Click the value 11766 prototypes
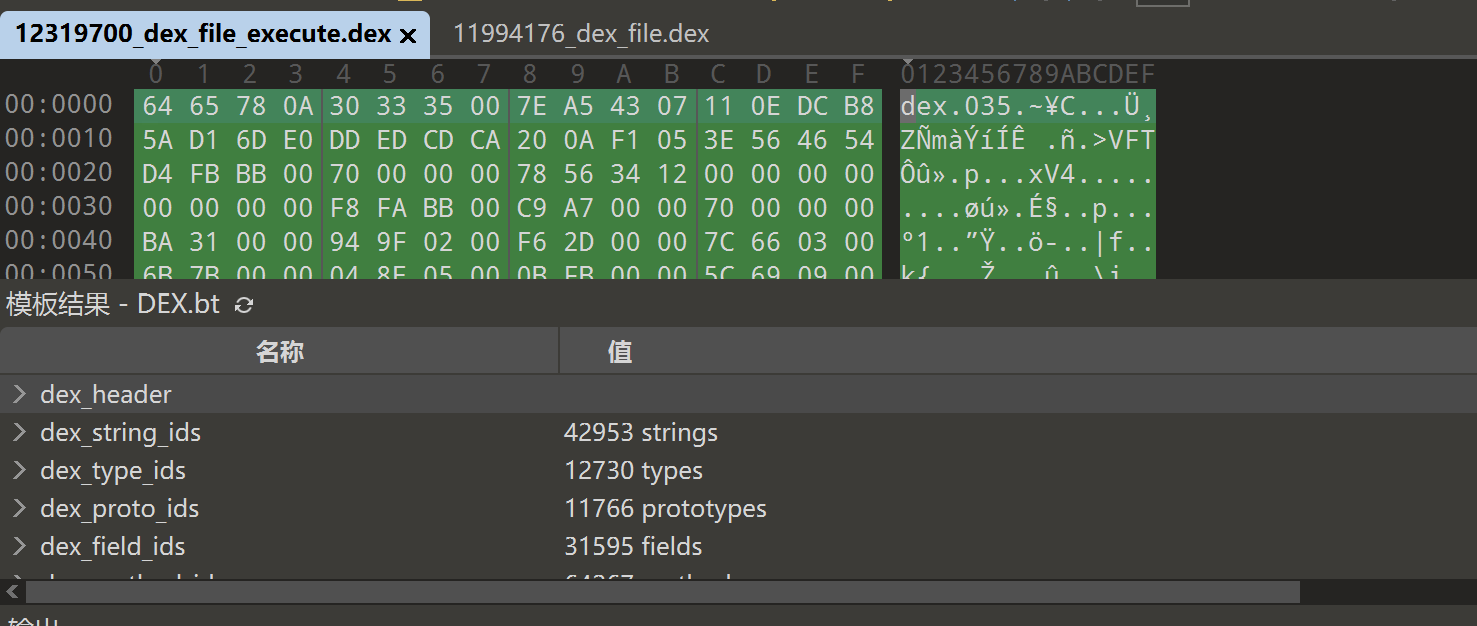 pyautogui.click(x=665, y=508)
